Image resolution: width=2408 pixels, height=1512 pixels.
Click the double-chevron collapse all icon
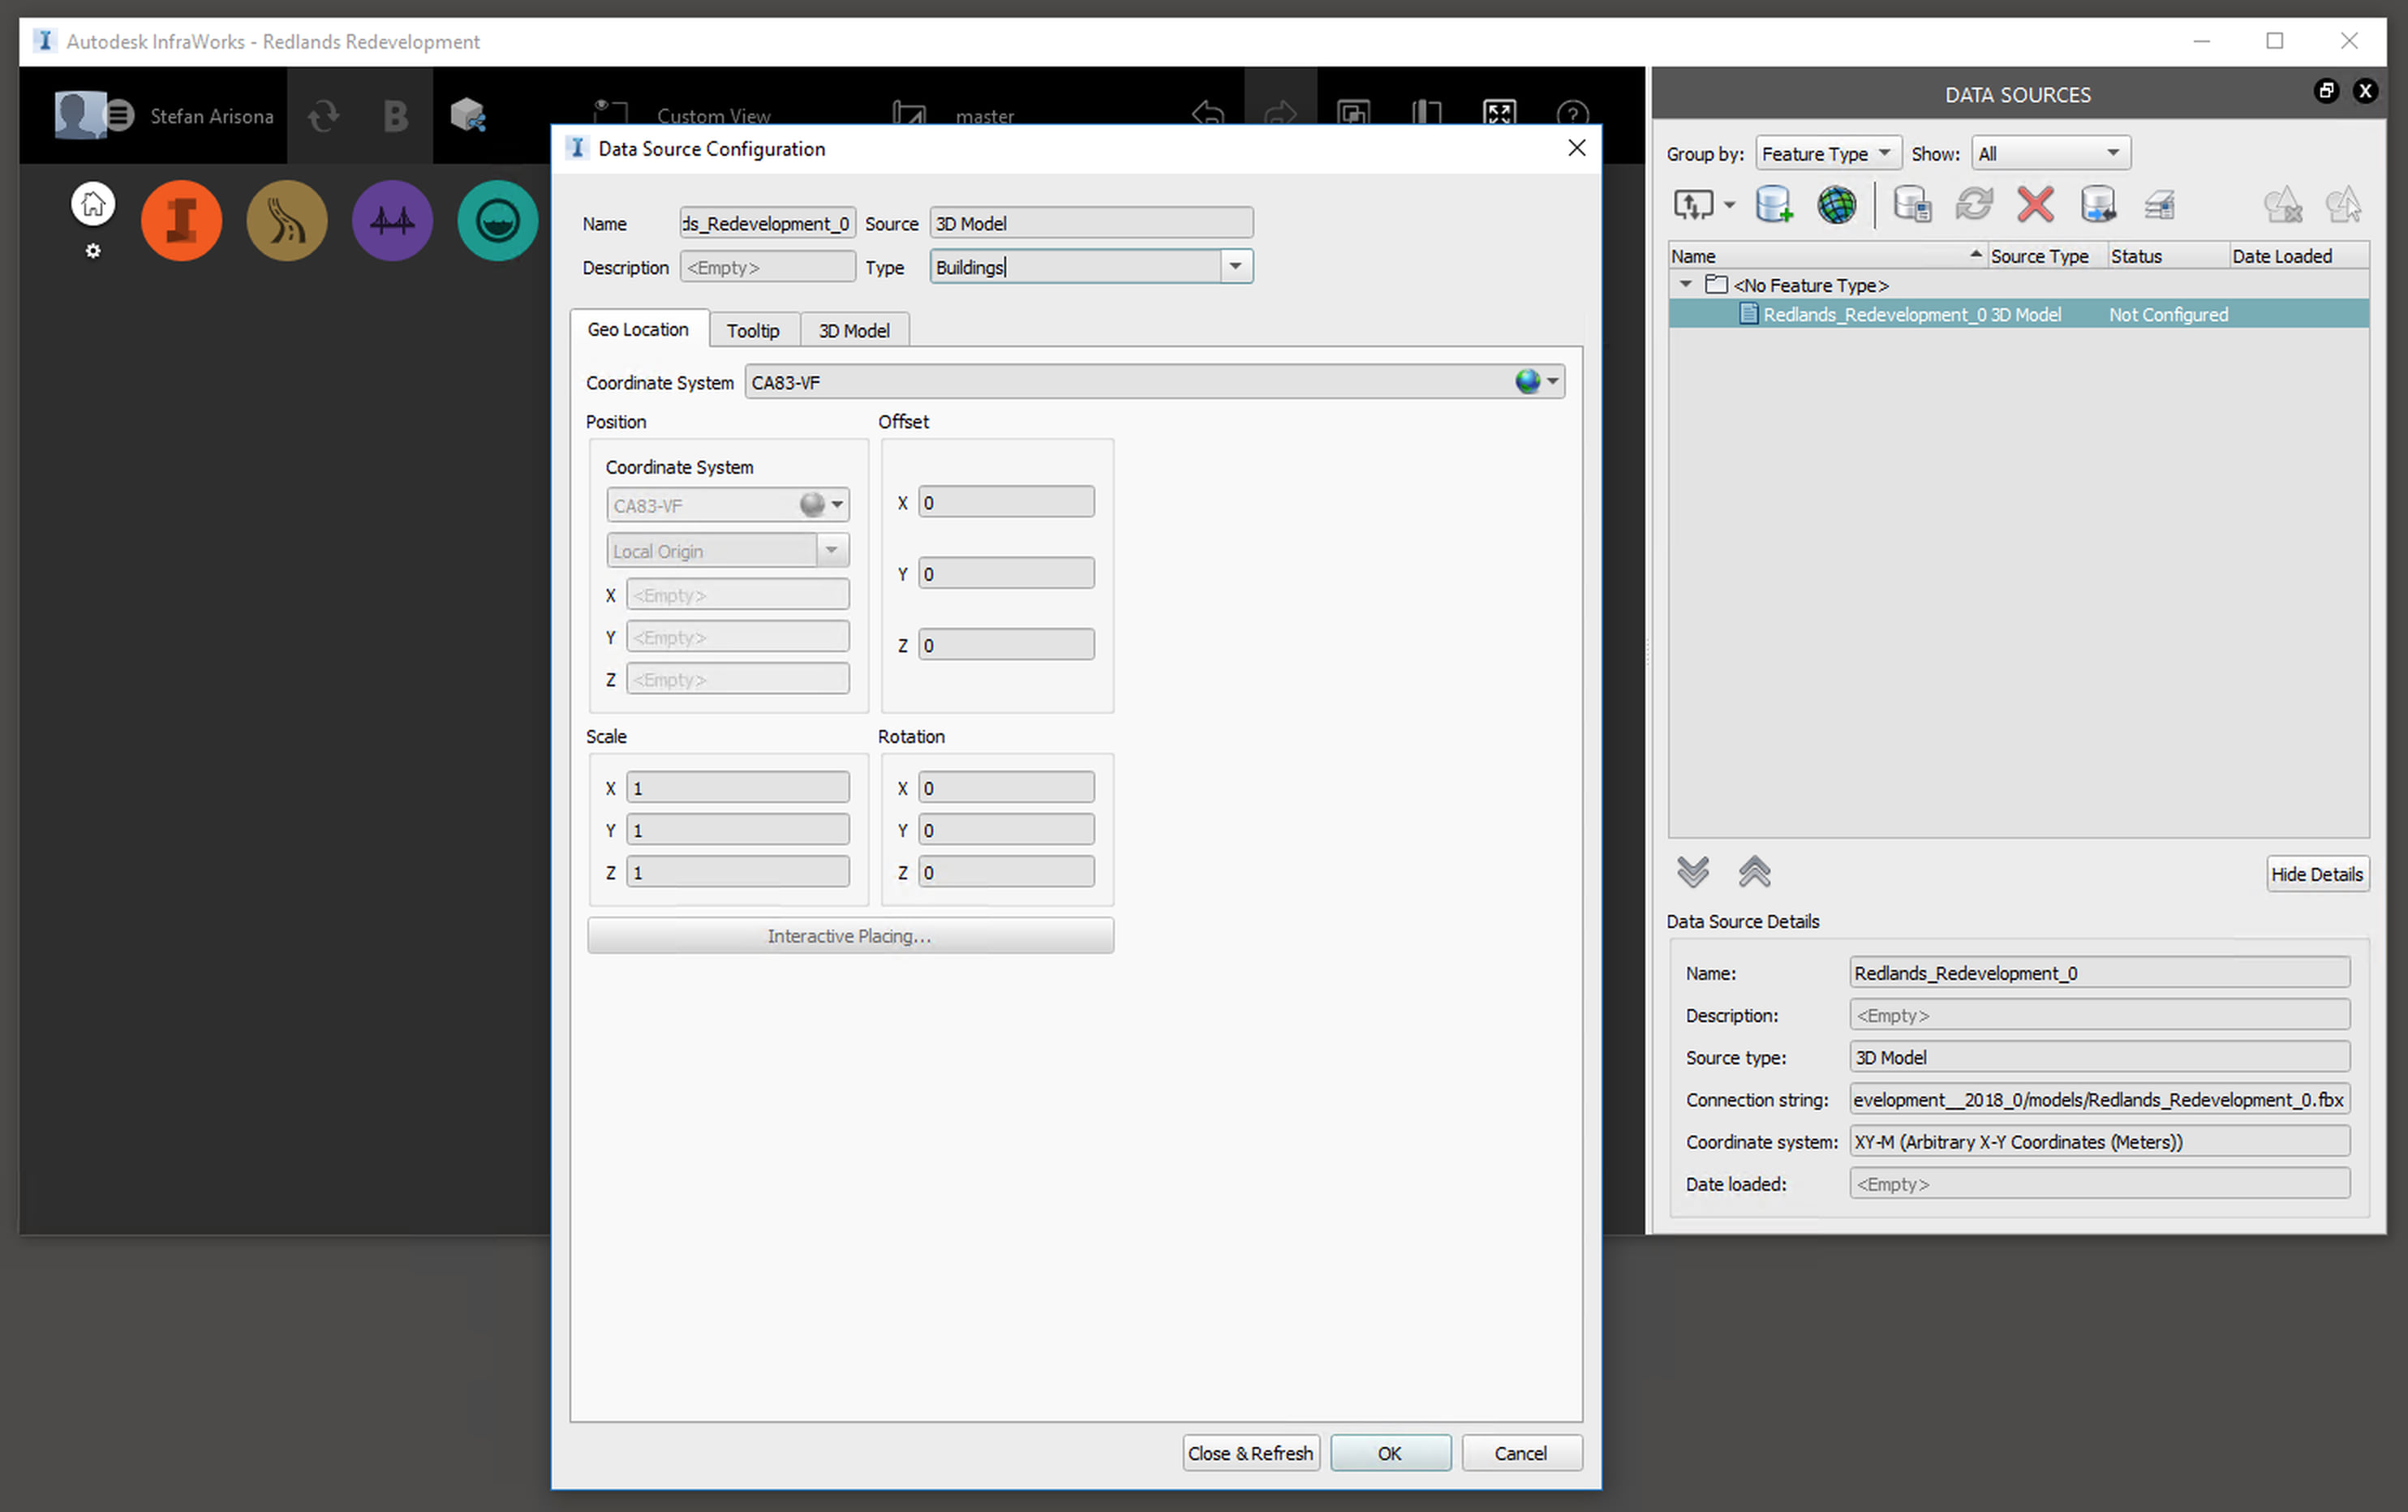(x=1754, y=872)
